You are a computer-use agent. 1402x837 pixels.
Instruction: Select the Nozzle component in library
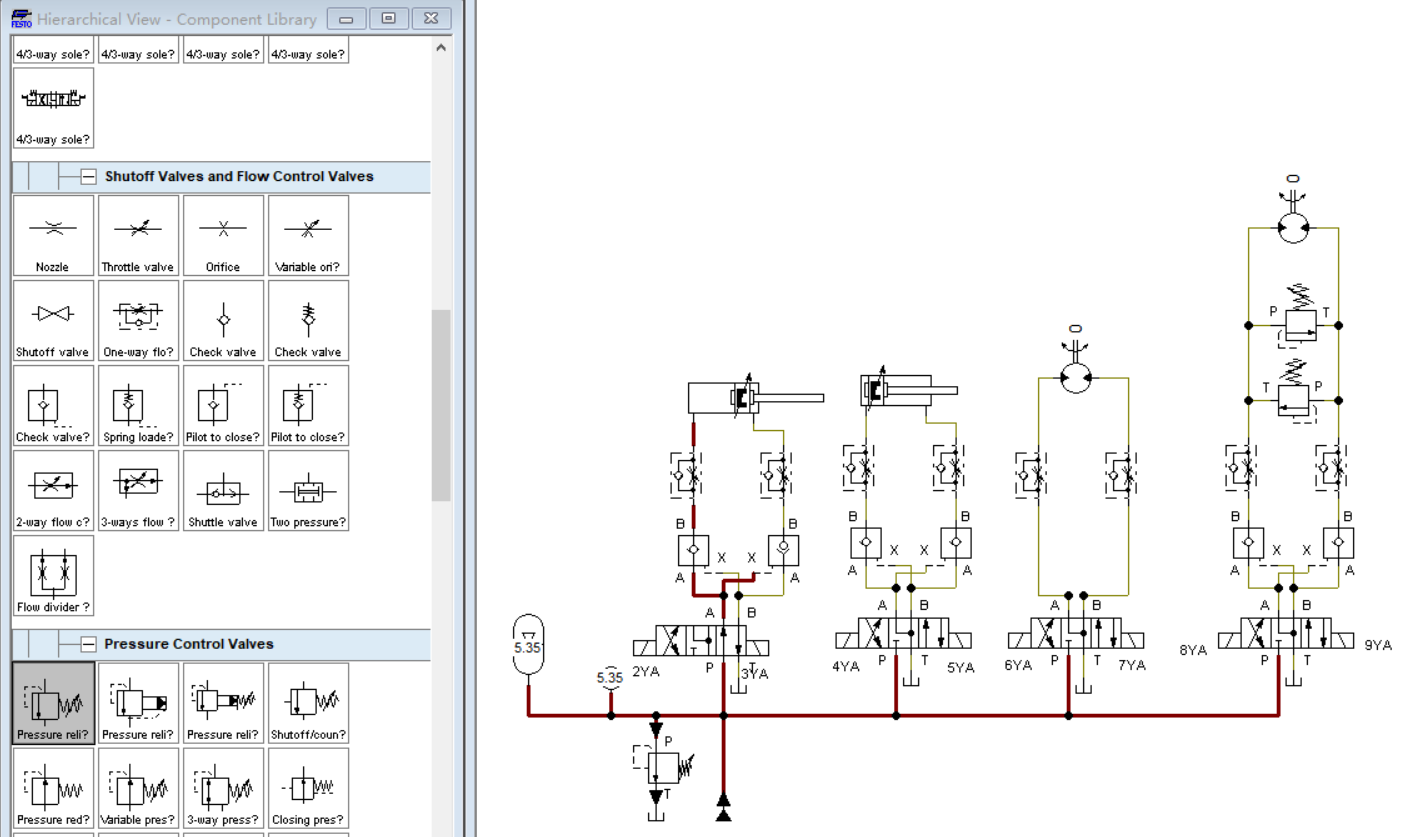[x=53, y=236]
